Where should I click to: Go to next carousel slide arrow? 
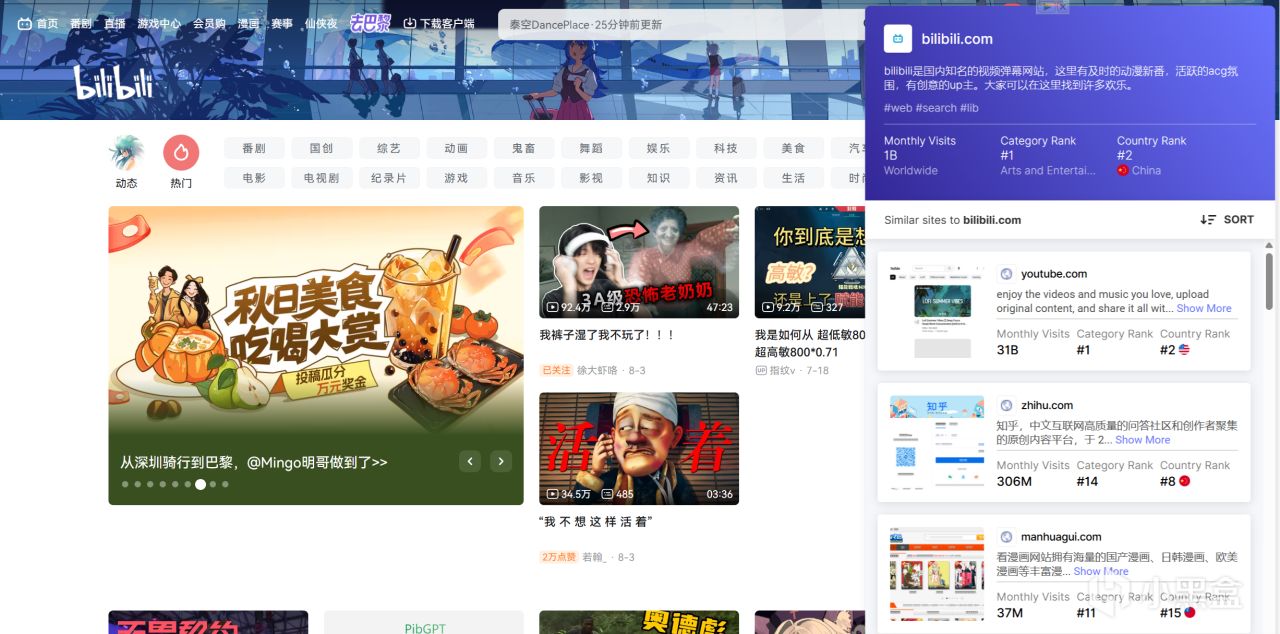[501, 461]
